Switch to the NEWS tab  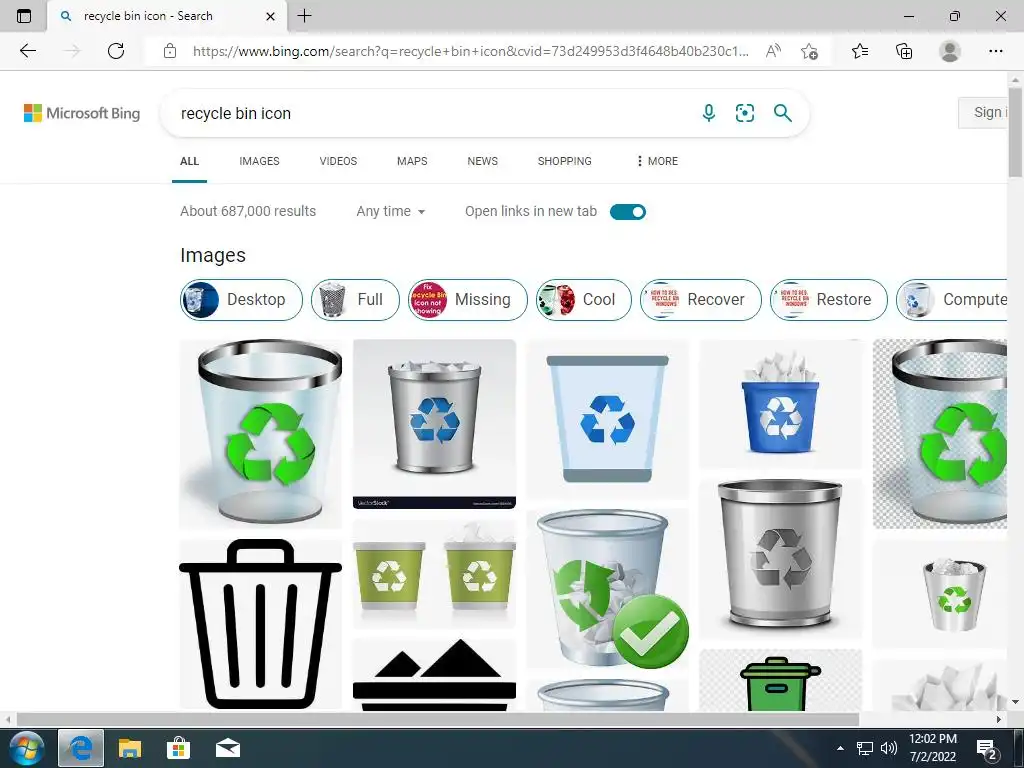click(483, 161)
